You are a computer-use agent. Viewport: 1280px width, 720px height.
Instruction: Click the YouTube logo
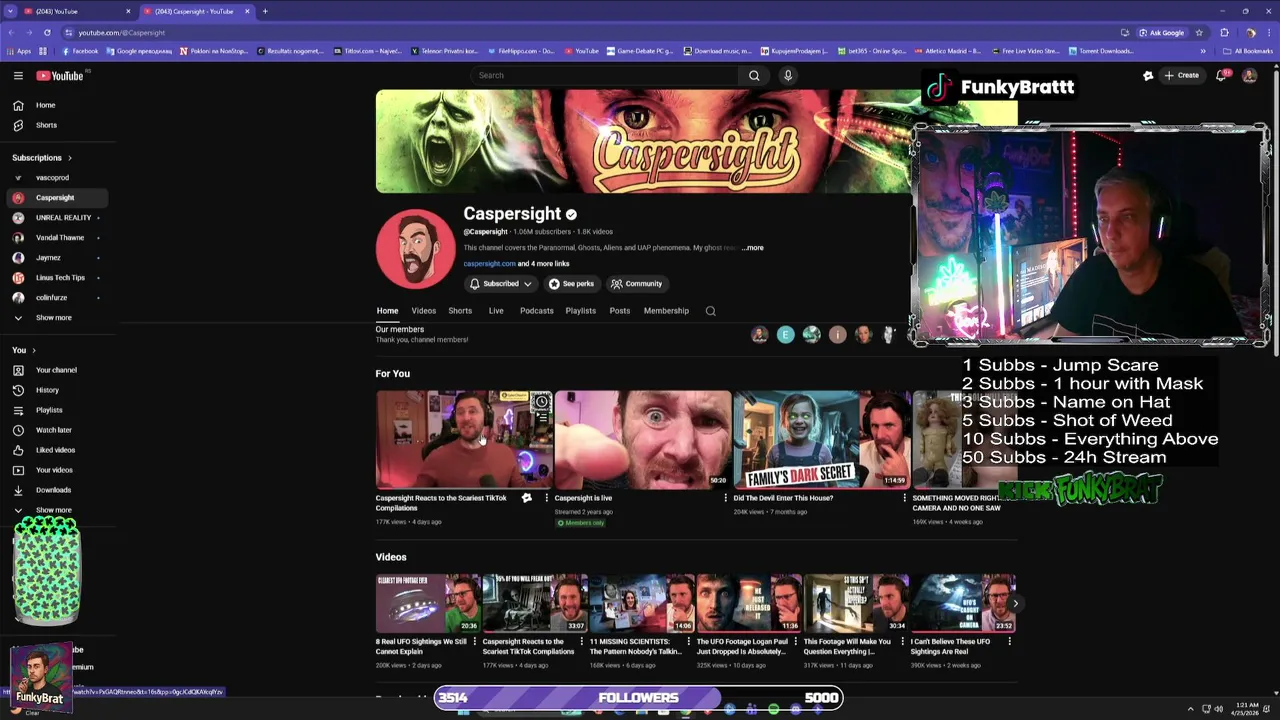(60, 75)
